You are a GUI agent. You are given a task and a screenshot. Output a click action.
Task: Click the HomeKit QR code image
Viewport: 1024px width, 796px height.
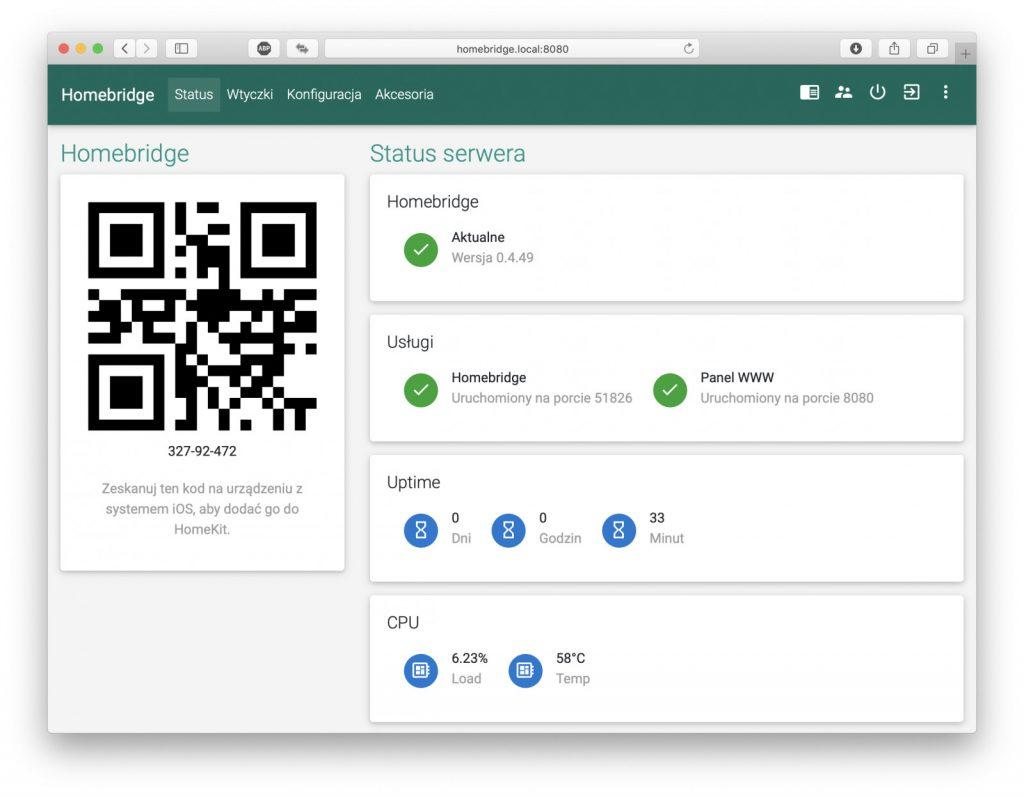(202, 316)
